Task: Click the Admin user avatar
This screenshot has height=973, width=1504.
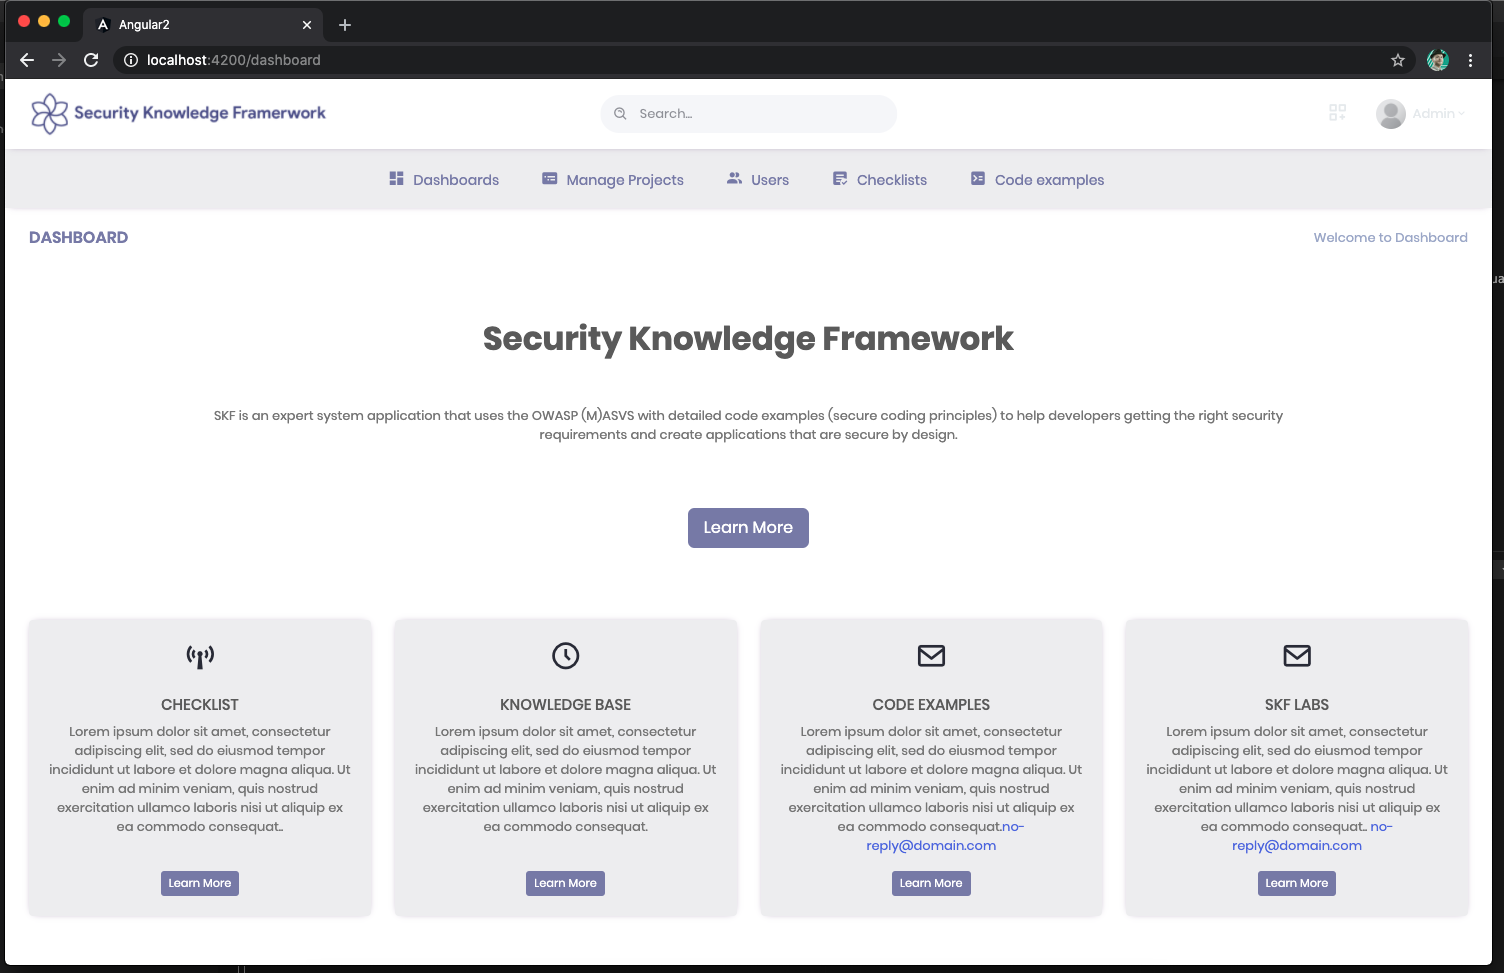Action: (1391, 114)
